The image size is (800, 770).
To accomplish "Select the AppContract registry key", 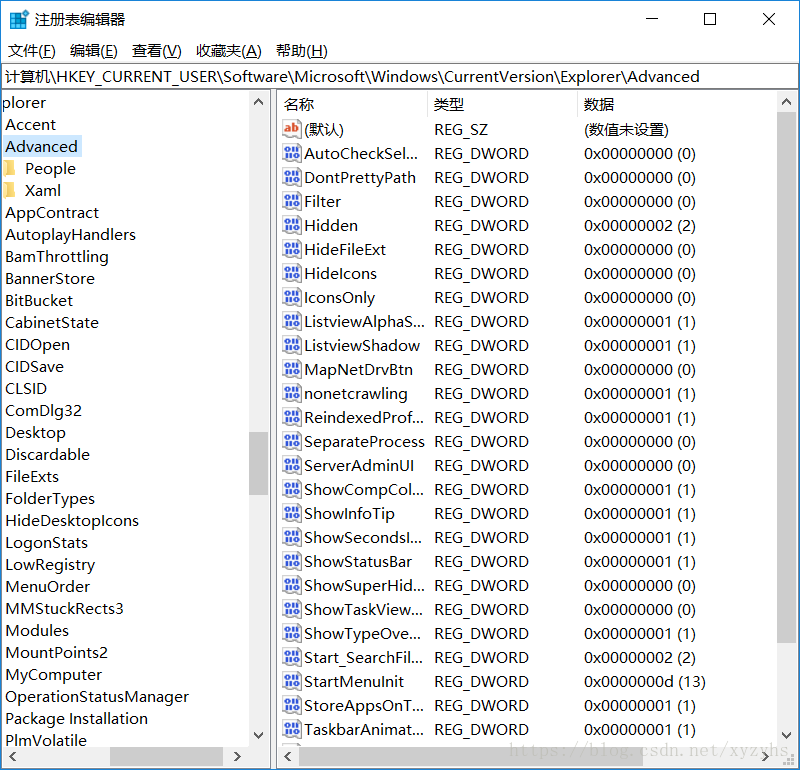I will pos(52,212).
